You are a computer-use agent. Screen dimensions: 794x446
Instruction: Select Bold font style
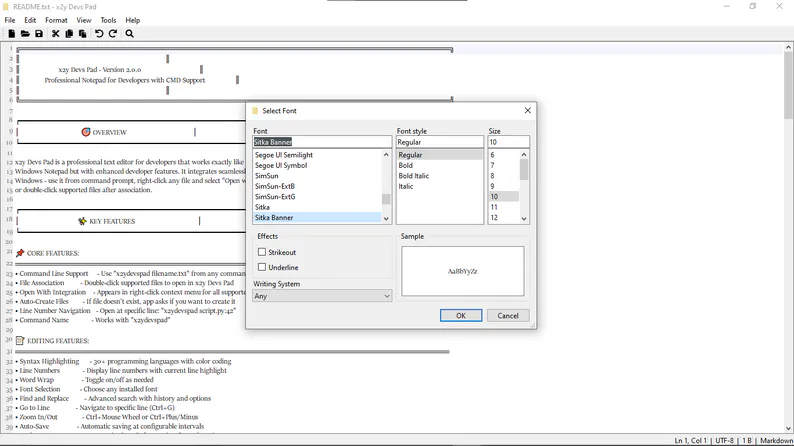coord(440,166)
